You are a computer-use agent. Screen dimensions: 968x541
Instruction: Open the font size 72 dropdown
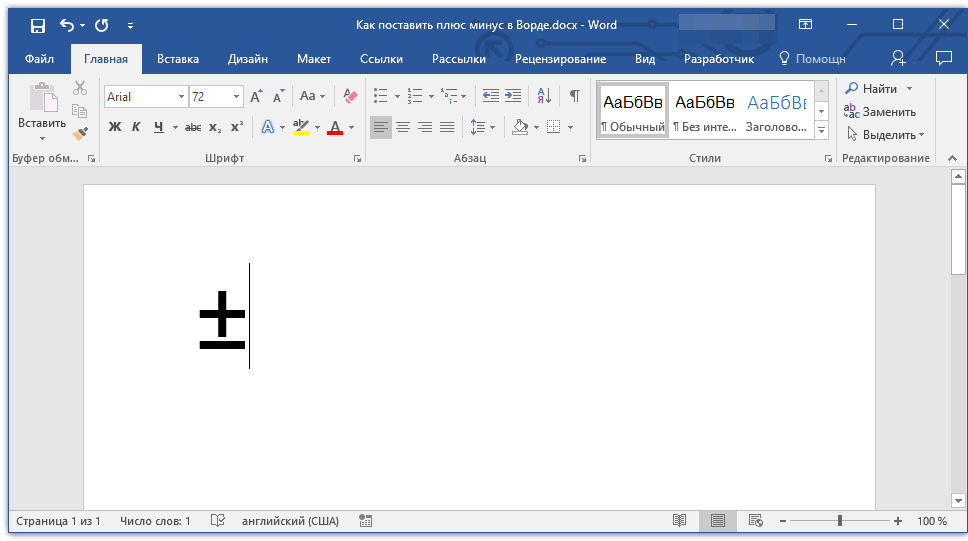[237, 97]
